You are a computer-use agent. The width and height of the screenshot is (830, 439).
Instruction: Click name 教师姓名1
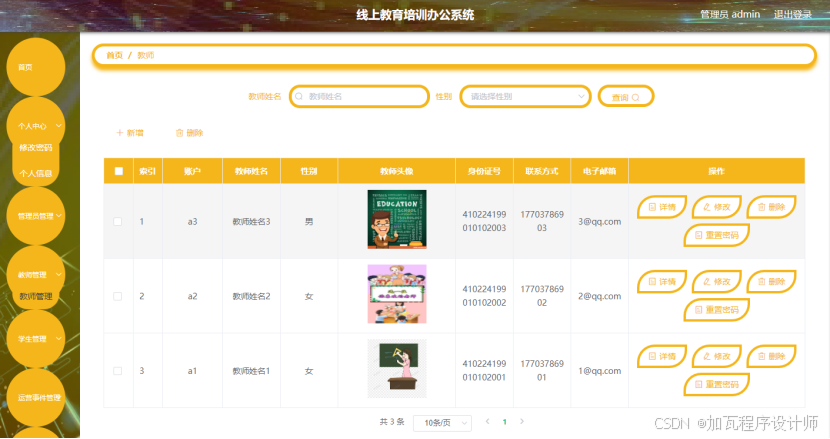click(251, 371)
